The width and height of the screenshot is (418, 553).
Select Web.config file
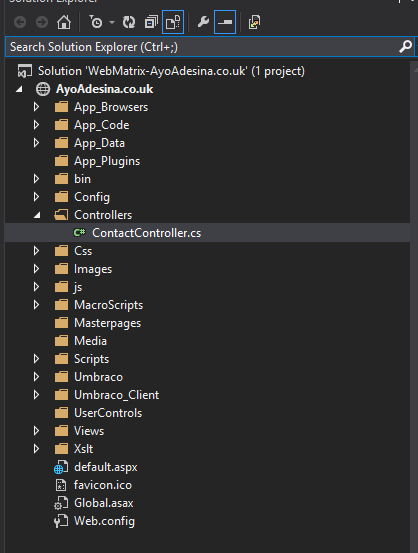coord(104,521)
